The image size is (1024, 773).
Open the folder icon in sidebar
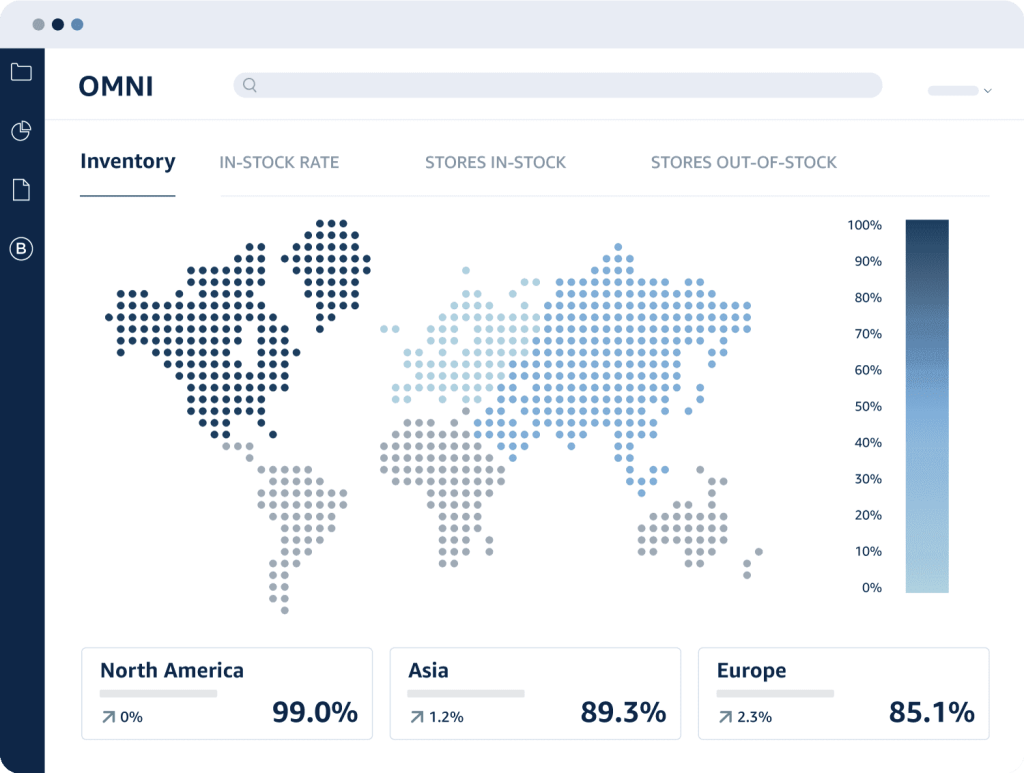22,72
